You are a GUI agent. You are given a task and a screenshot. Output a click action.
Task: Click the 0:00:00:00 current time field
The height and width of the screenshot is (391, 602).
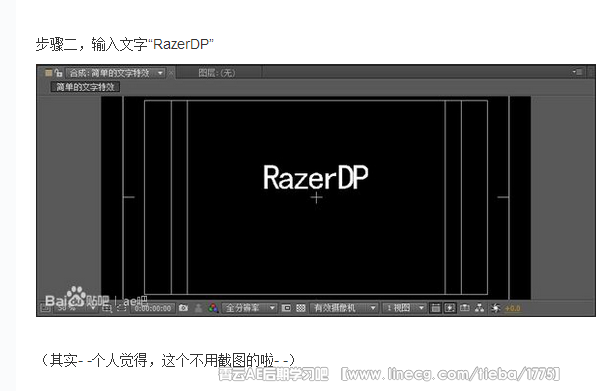pos(153,308)
